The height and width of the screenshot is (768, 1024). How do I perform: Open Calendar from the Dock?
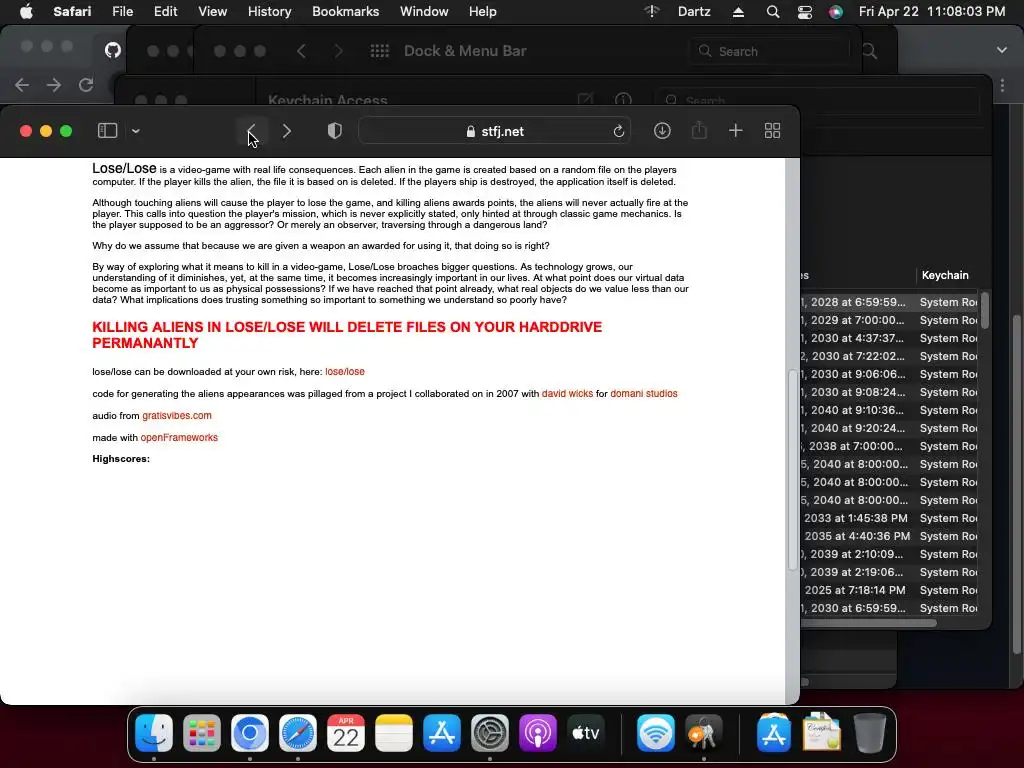click(345, 733)
